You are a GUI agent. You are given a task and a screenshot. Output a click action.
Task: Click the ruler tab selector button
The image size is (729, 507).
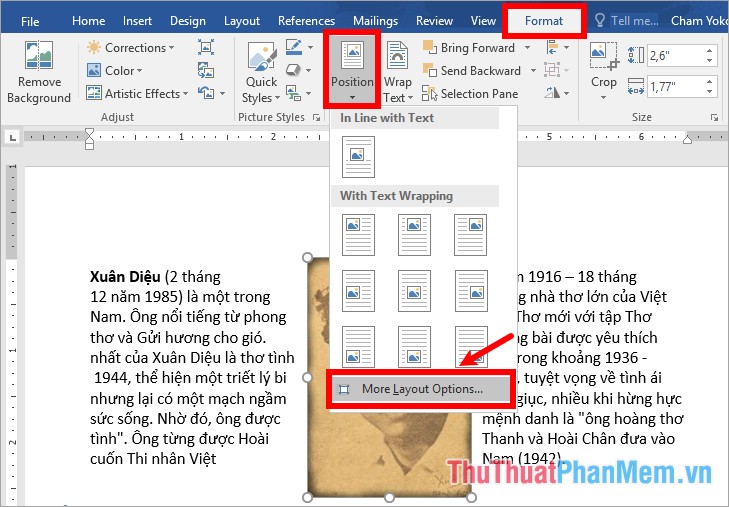click(x=13, y=137)
